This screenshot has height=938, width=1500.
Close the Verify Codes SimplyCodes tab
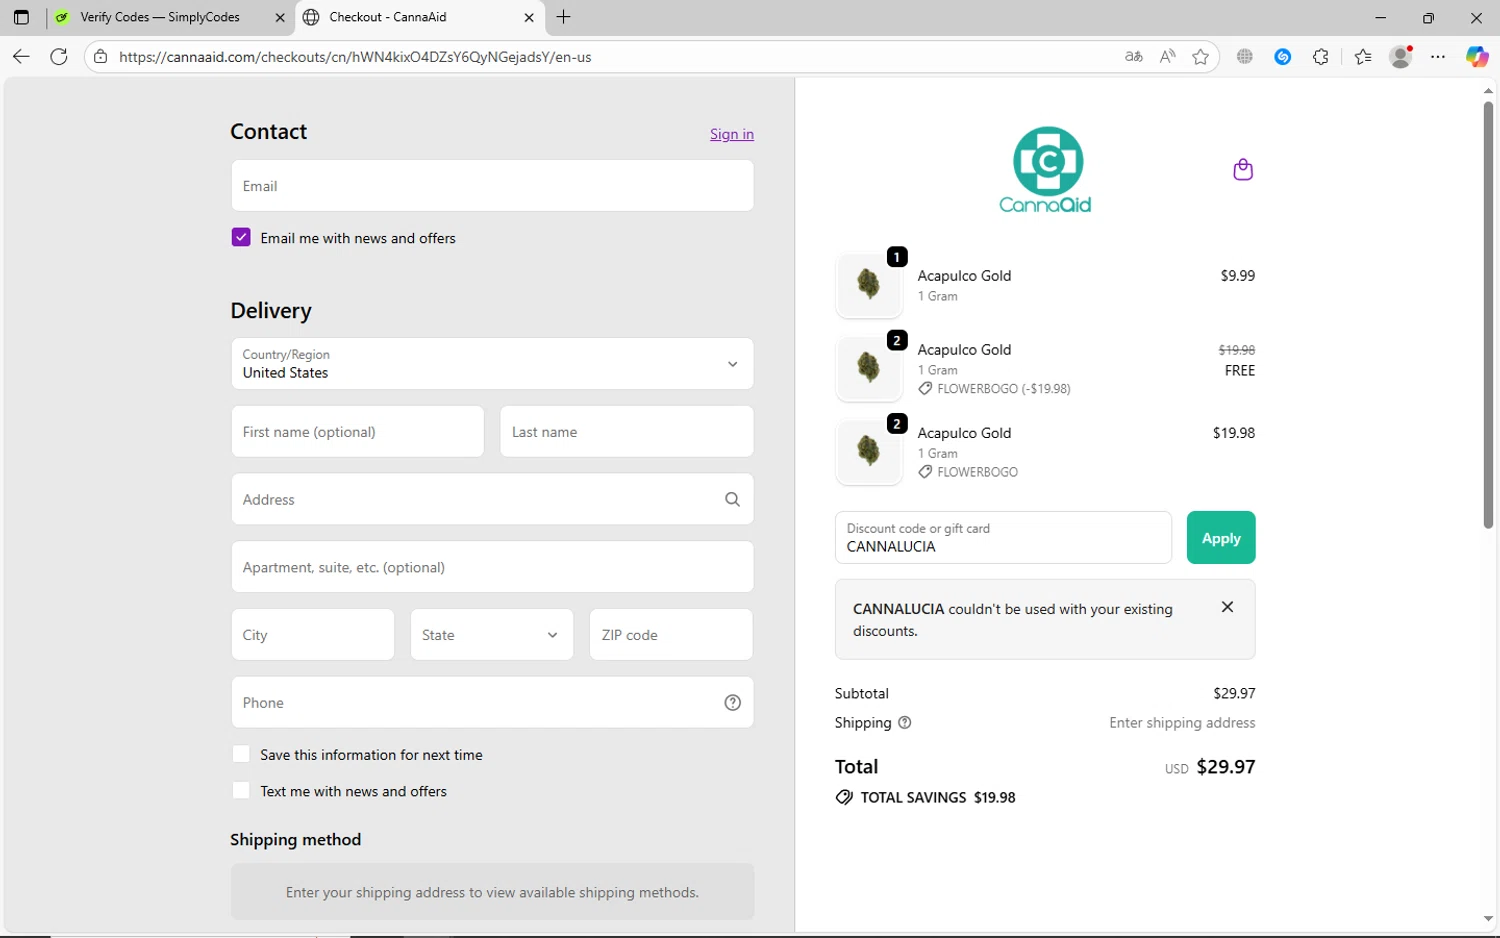pos(280,17)
